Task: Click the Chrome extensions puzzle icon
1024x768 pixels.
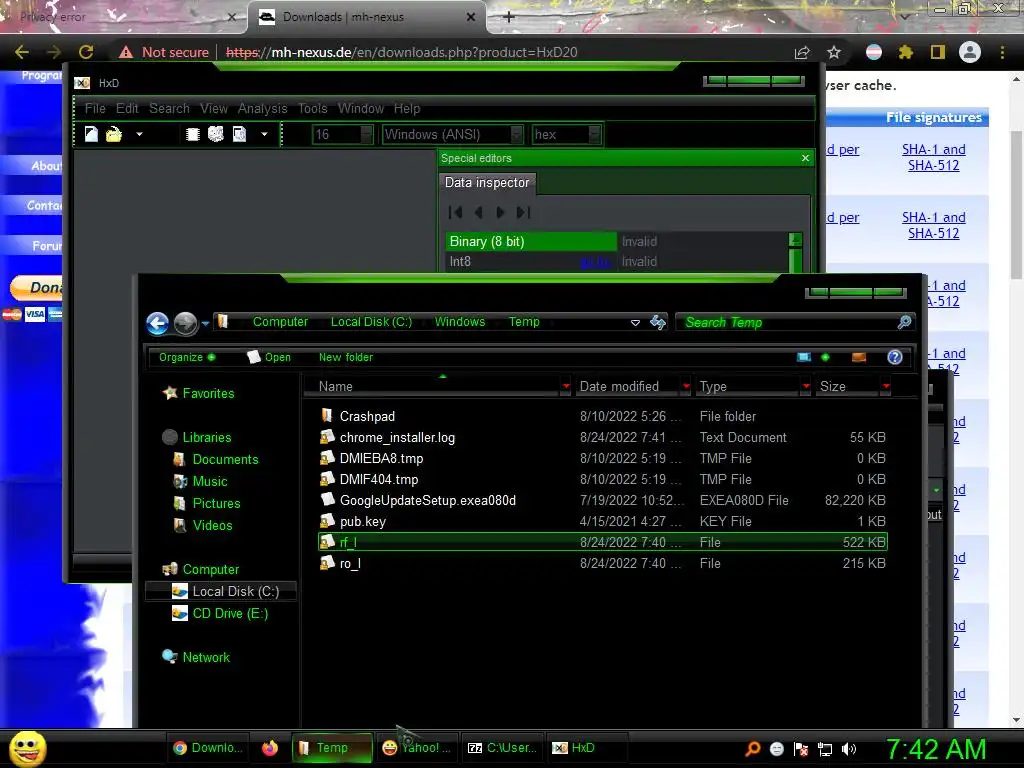Action: [x=906, y=52]
